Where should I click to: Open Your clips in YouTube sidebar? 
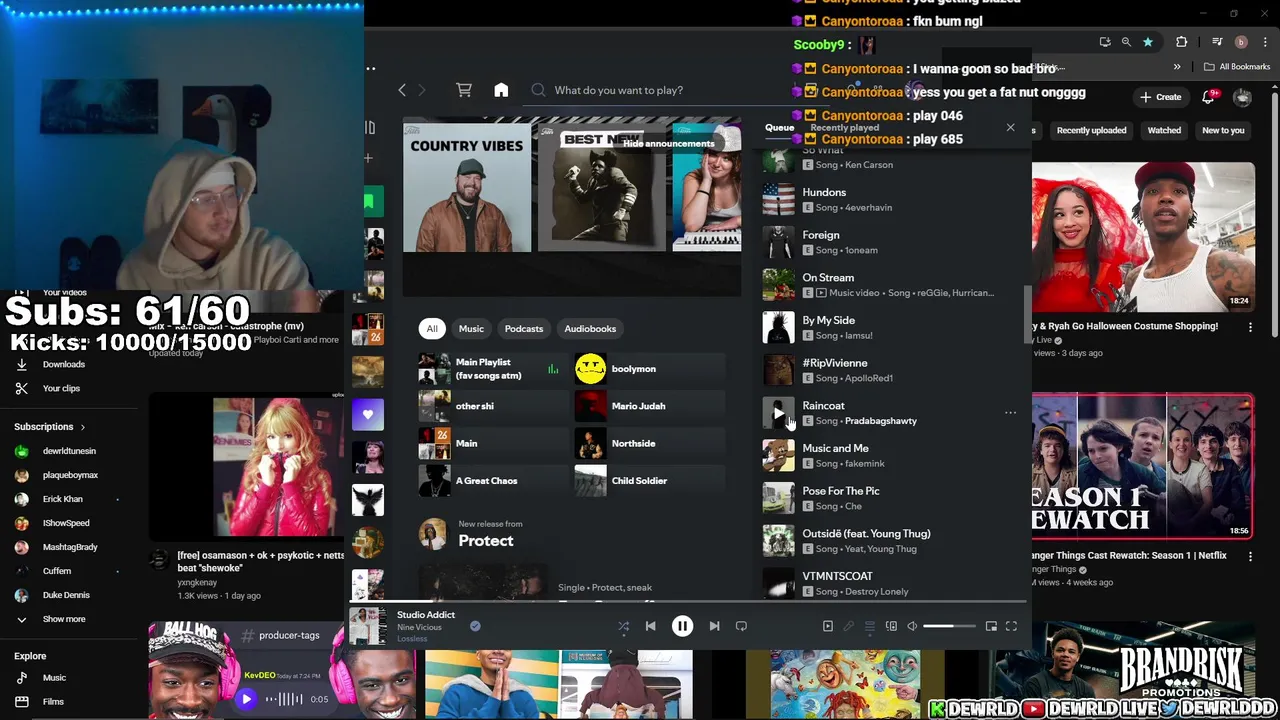pyautogui.click(x=61, y=388)
